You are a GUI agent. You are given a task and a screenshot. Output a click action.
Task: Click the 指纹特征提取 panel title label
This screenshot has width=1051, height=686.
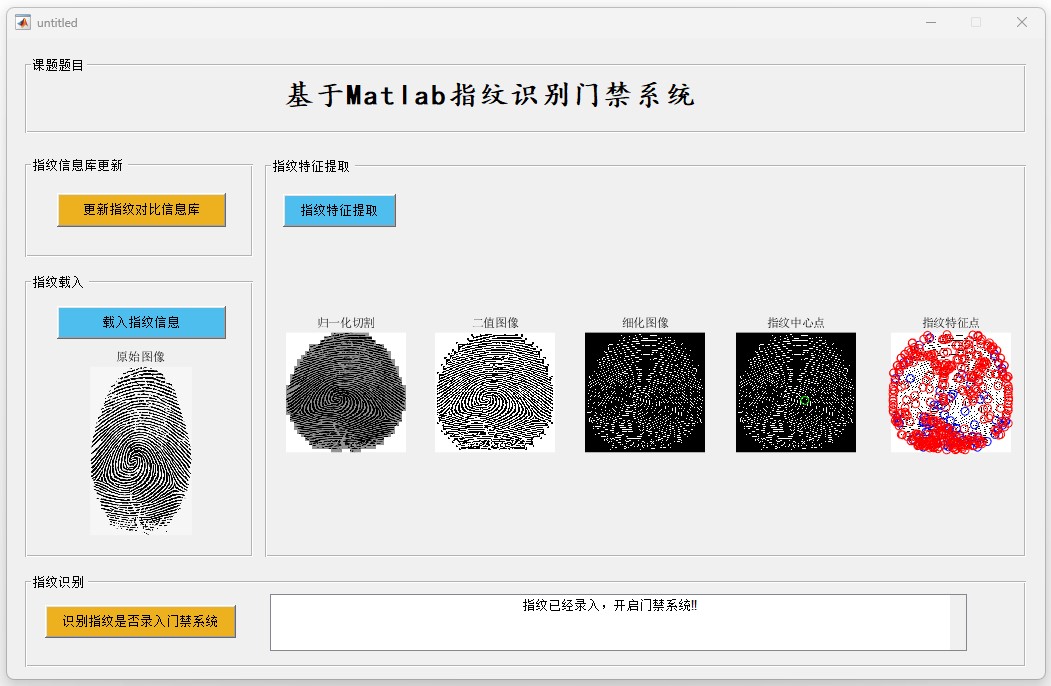tap(311, 166)
